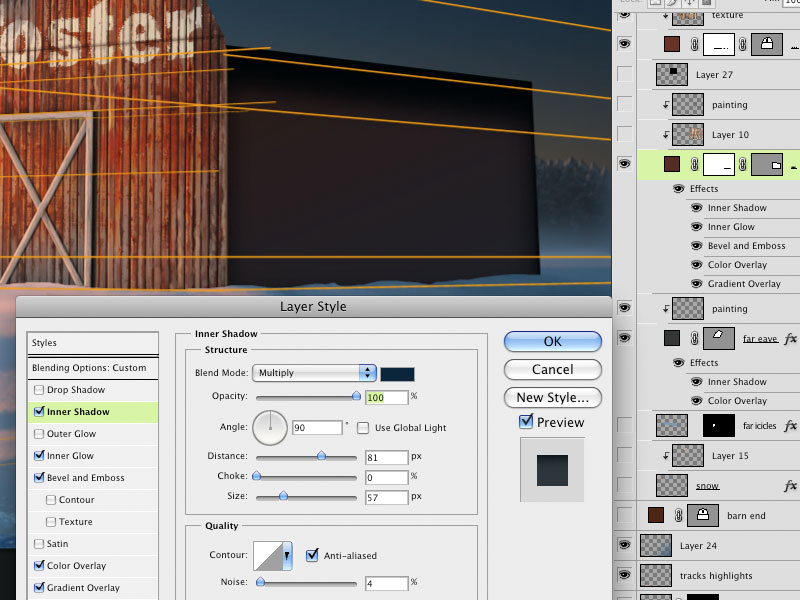Click New Style... button
Screen dimensions: 800x600
point(553,397)
